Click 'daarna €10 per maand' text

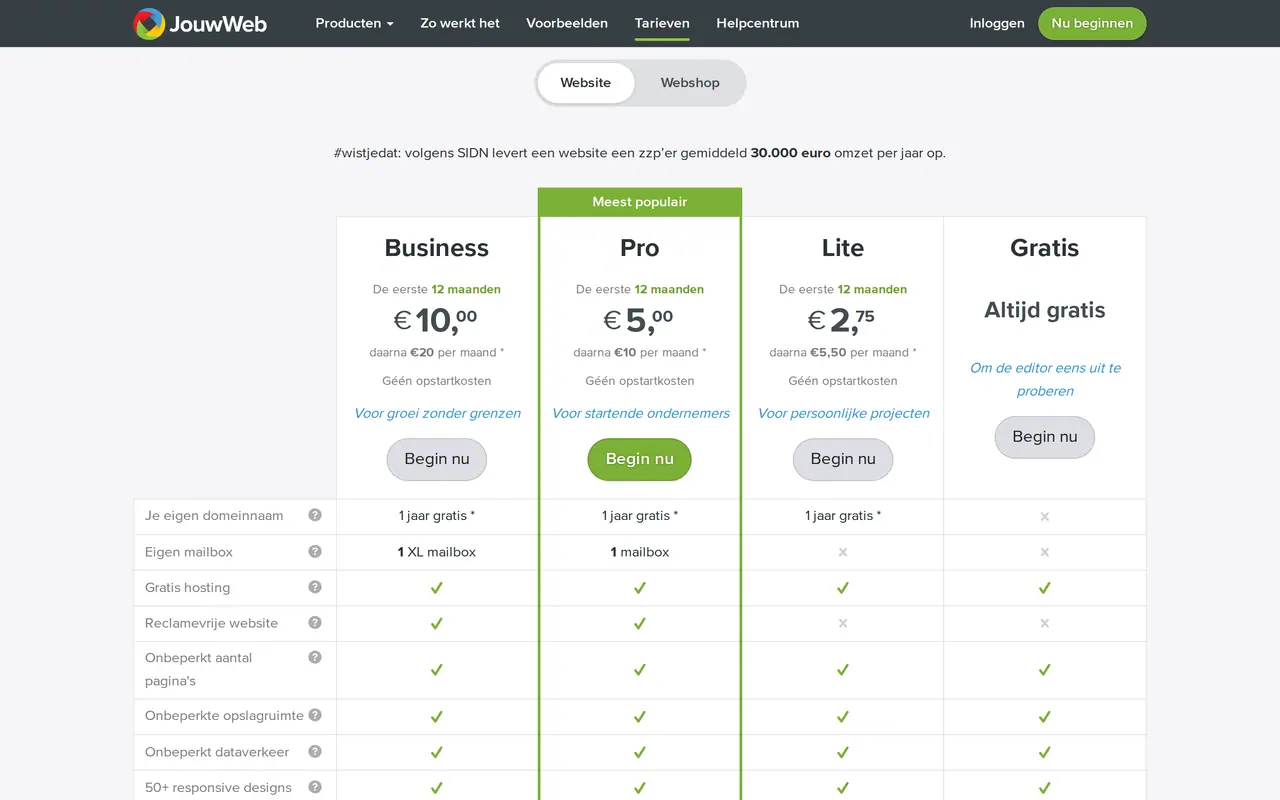[640, 352]
